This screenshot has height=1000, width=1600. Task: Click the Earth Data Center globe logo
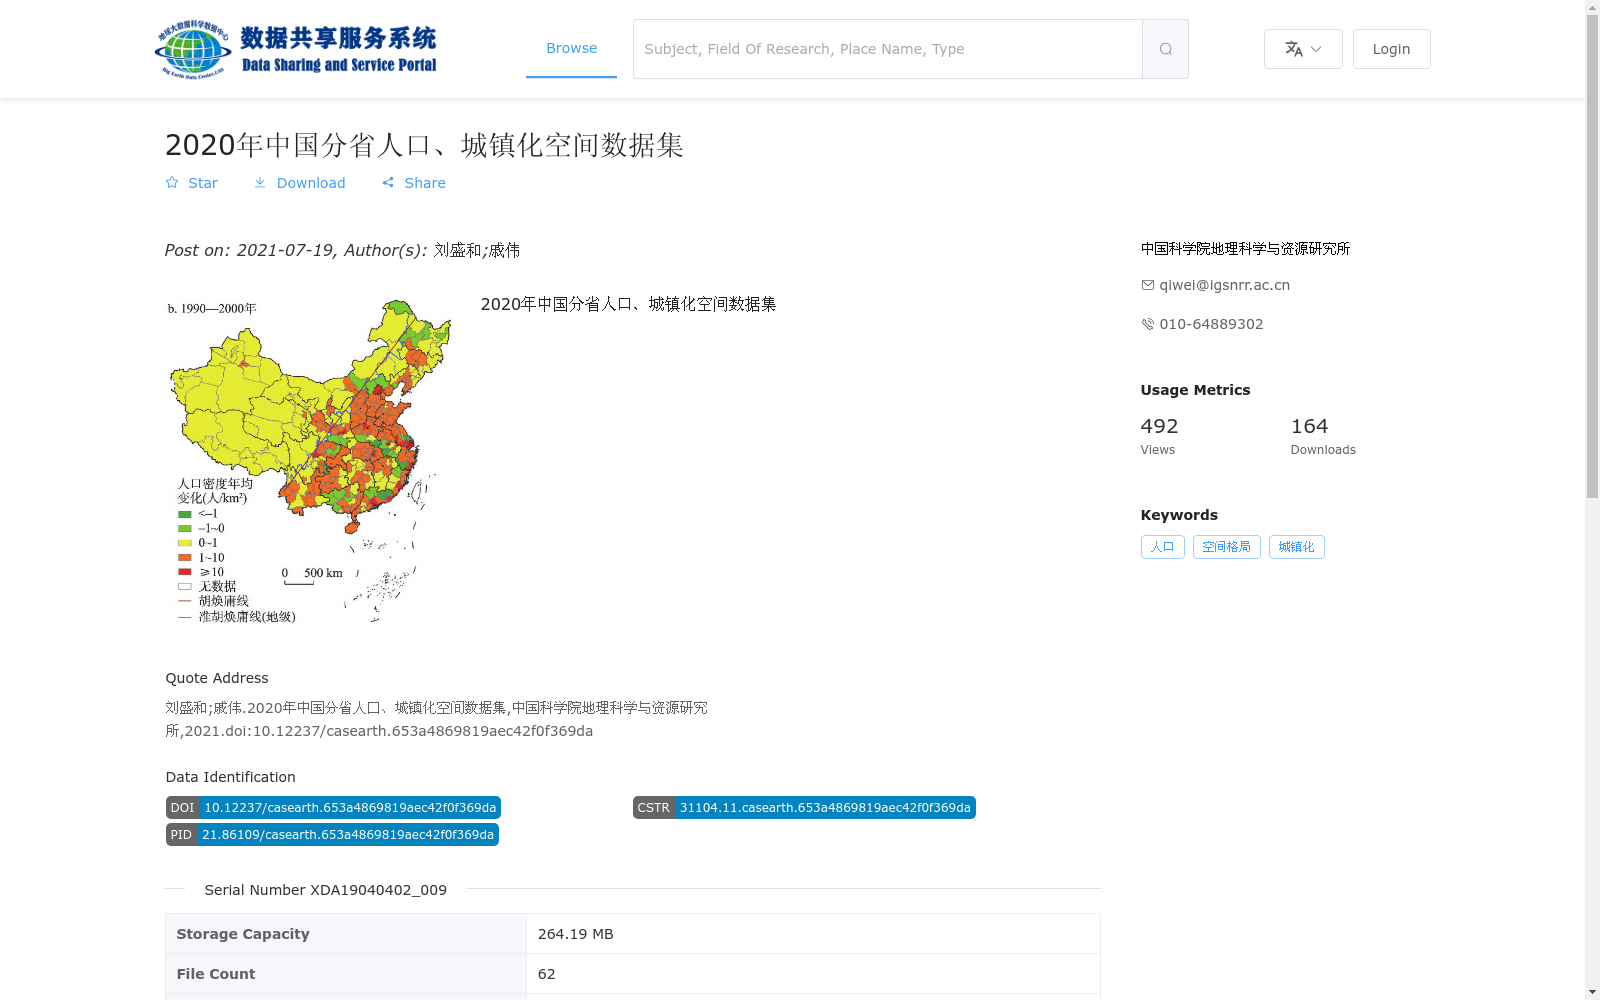pos(191,47)
